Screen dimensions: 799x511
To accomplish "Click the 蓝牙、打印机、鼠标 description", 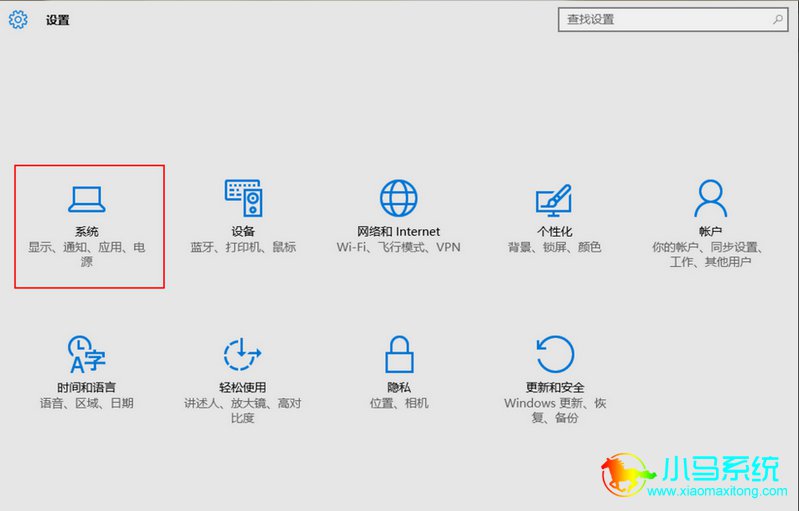I will 243,247.
